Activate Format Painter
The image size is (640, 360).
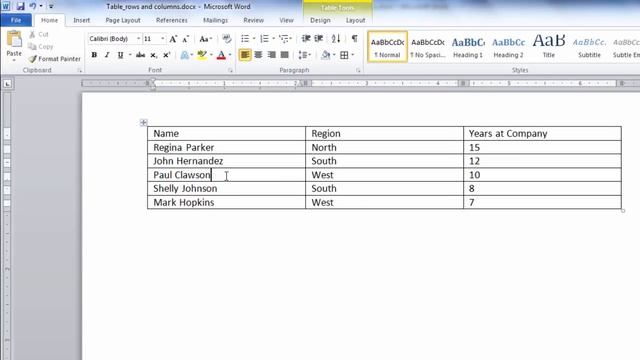tap(55, 59)
